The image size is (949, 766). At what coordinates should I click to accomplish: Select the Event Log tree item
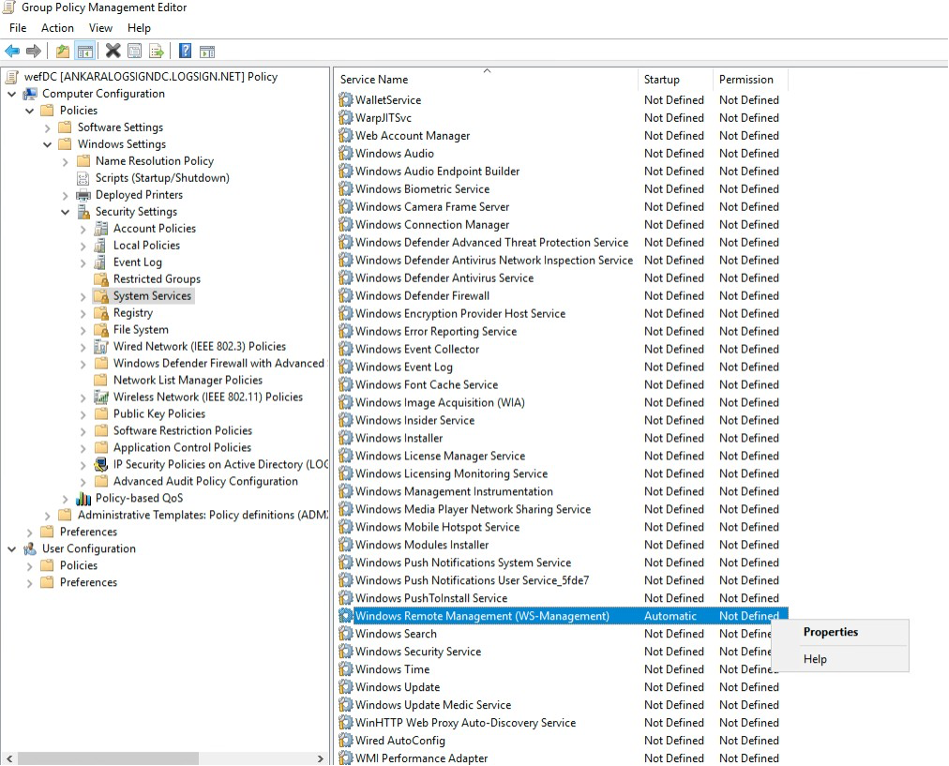137,262
